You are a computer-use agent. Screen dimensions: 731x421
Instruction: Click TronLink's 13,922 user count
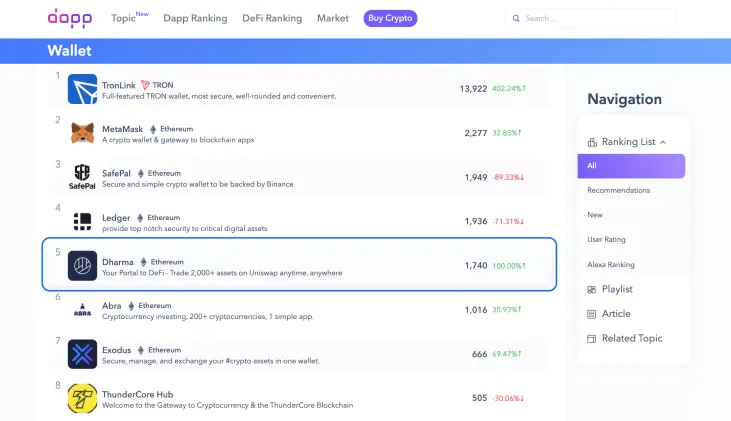coord(473,89)
